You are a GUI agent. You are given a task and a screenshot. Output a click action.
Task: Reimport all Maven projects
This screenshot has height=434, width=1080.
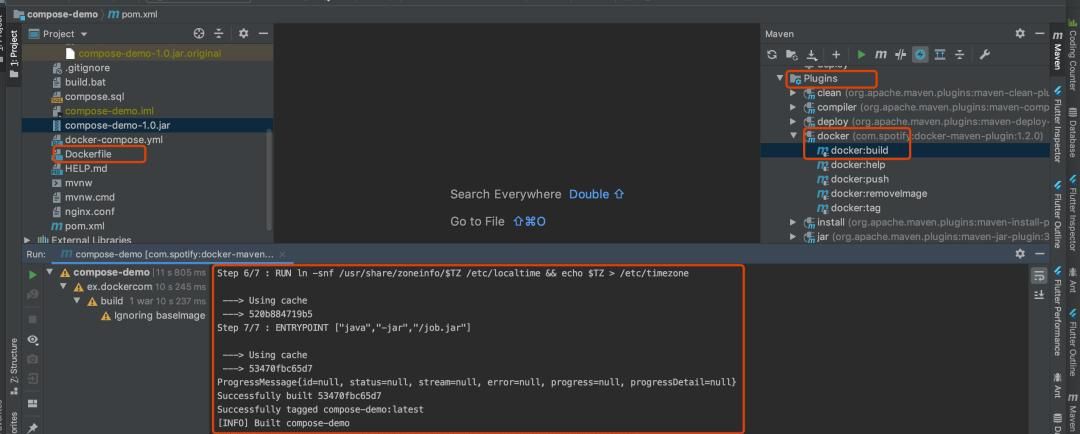click(x=772, y=54)
